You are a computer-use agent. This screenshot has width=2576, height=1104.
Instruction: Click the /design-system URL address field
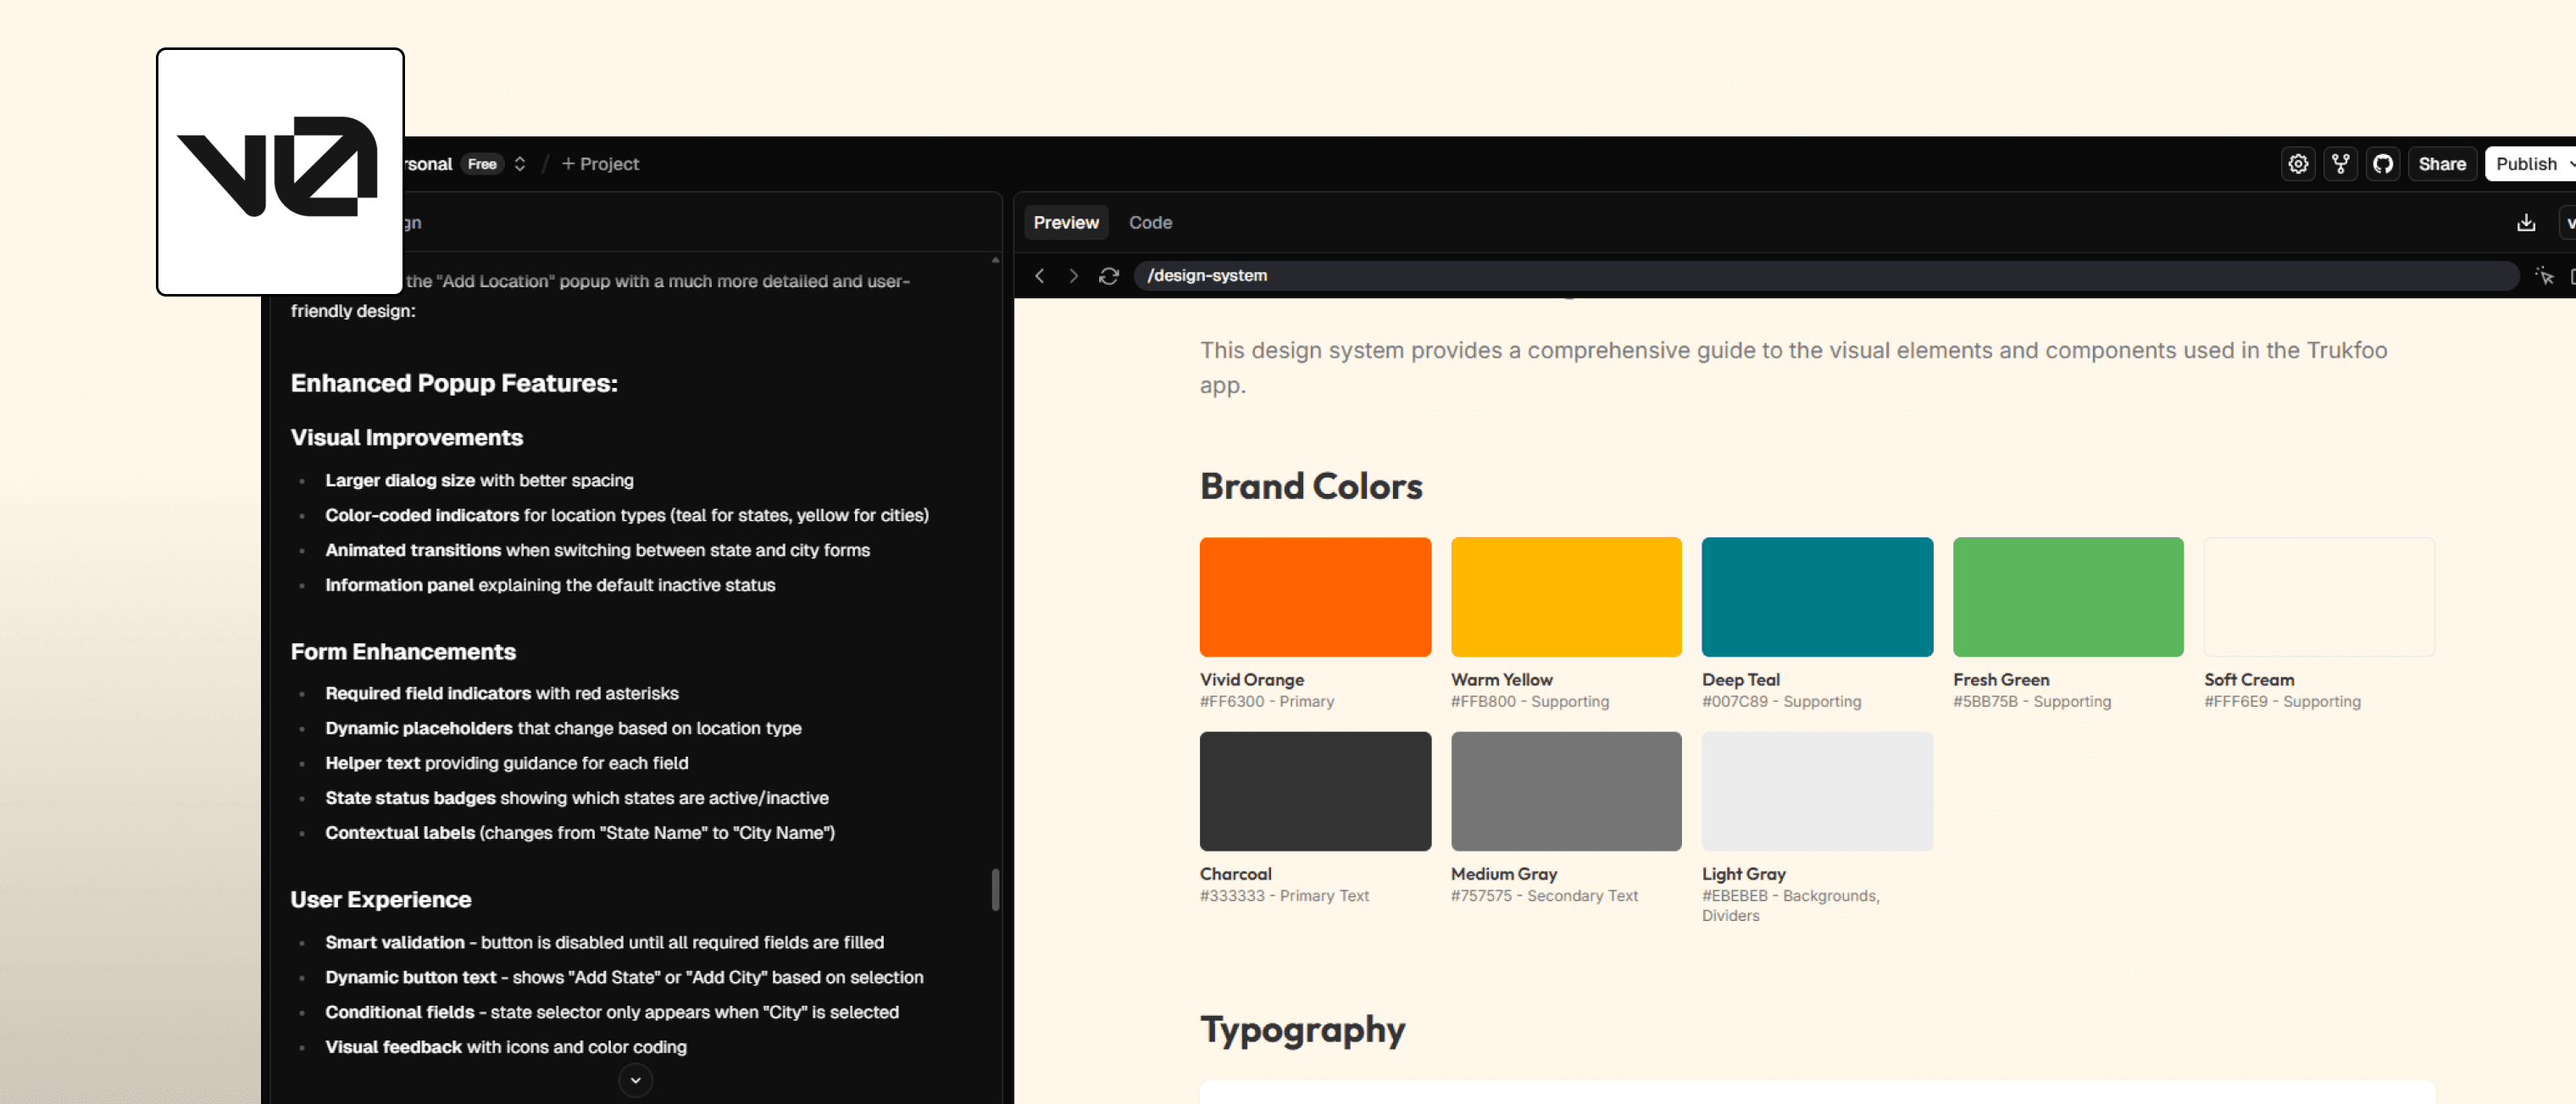(1700, 276)
